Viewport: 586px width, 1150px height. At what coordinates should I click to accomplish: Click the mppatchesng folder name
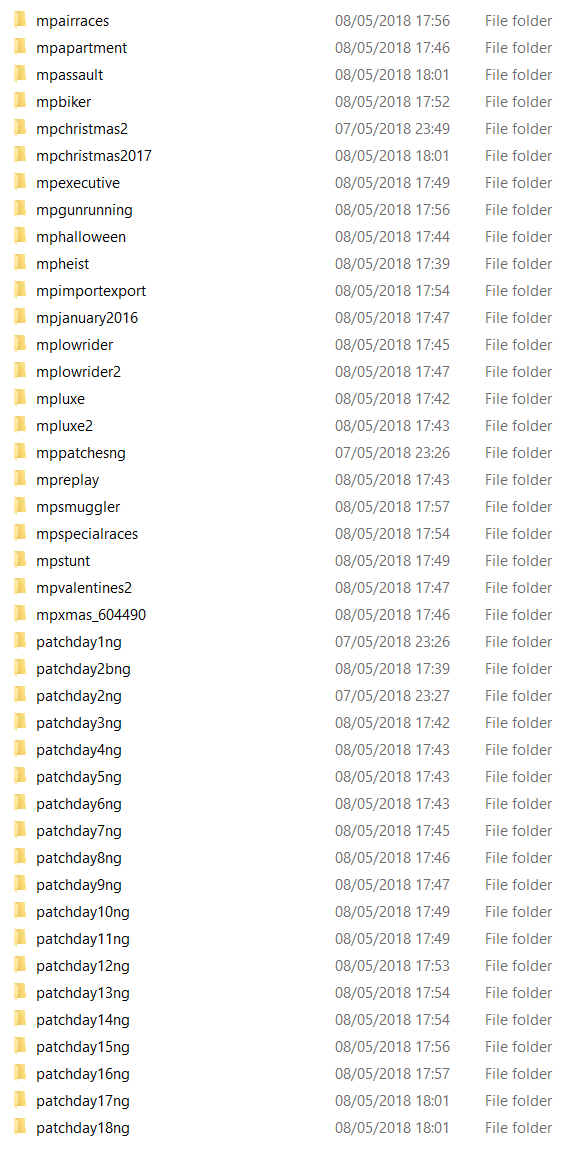81,453
